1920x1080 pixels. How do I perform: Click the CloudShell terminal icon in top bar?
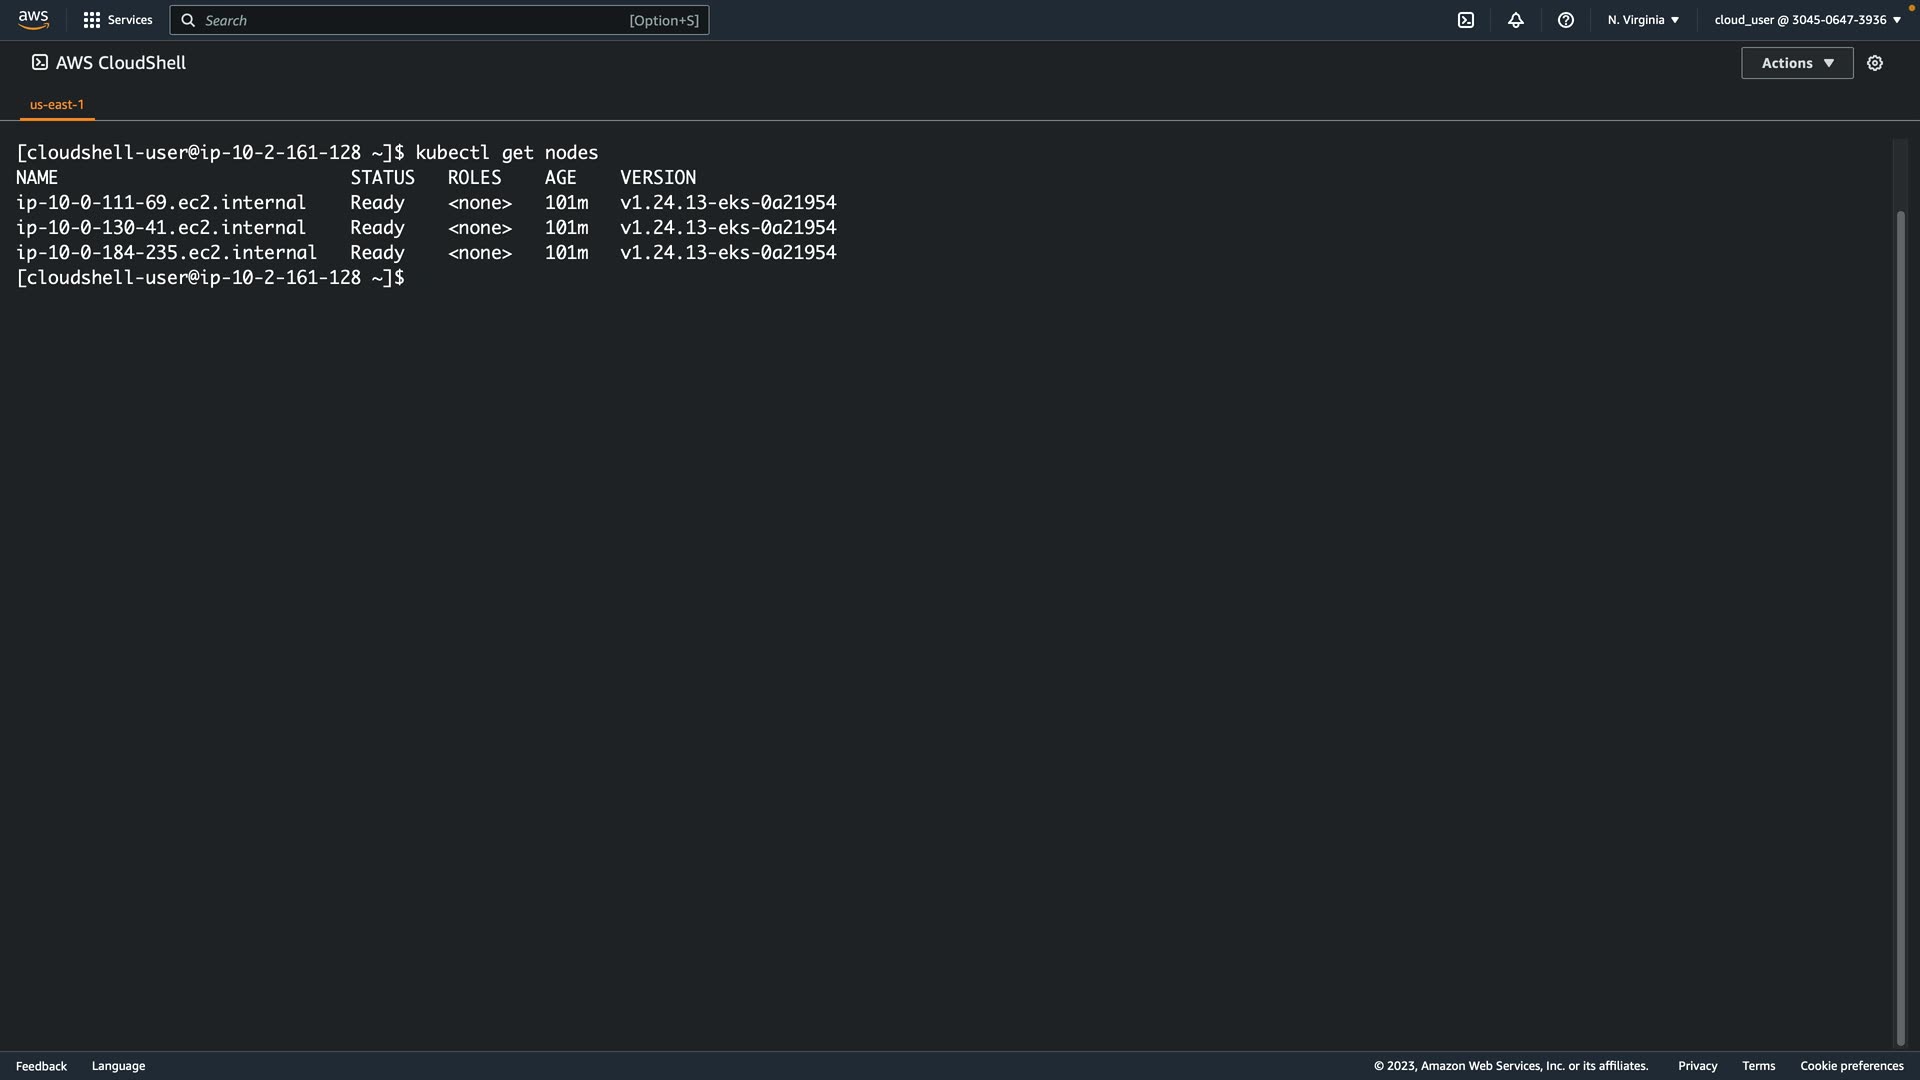point(1466,20)
